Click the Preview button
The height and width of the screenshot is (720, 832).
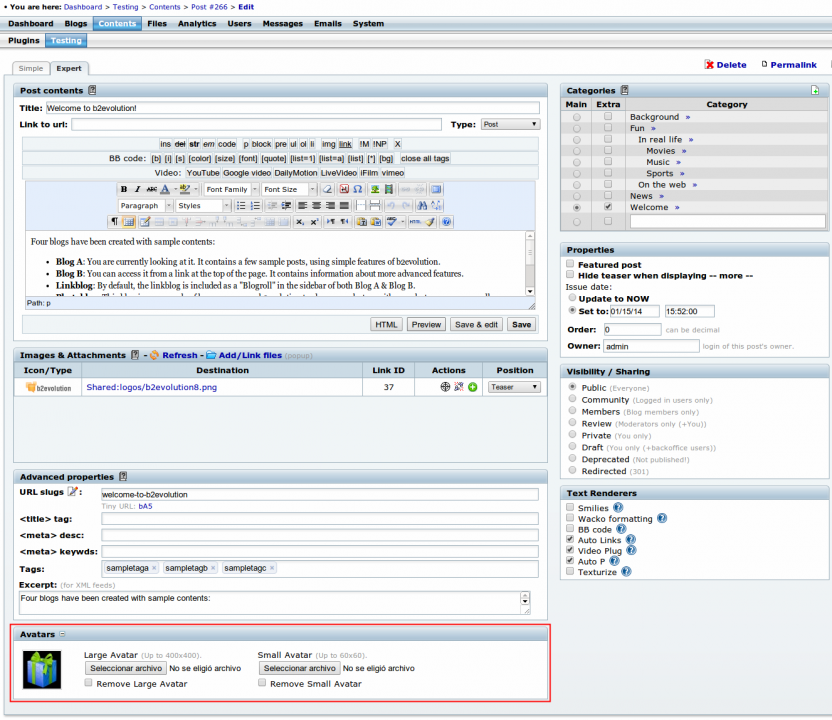pos(426,325)
